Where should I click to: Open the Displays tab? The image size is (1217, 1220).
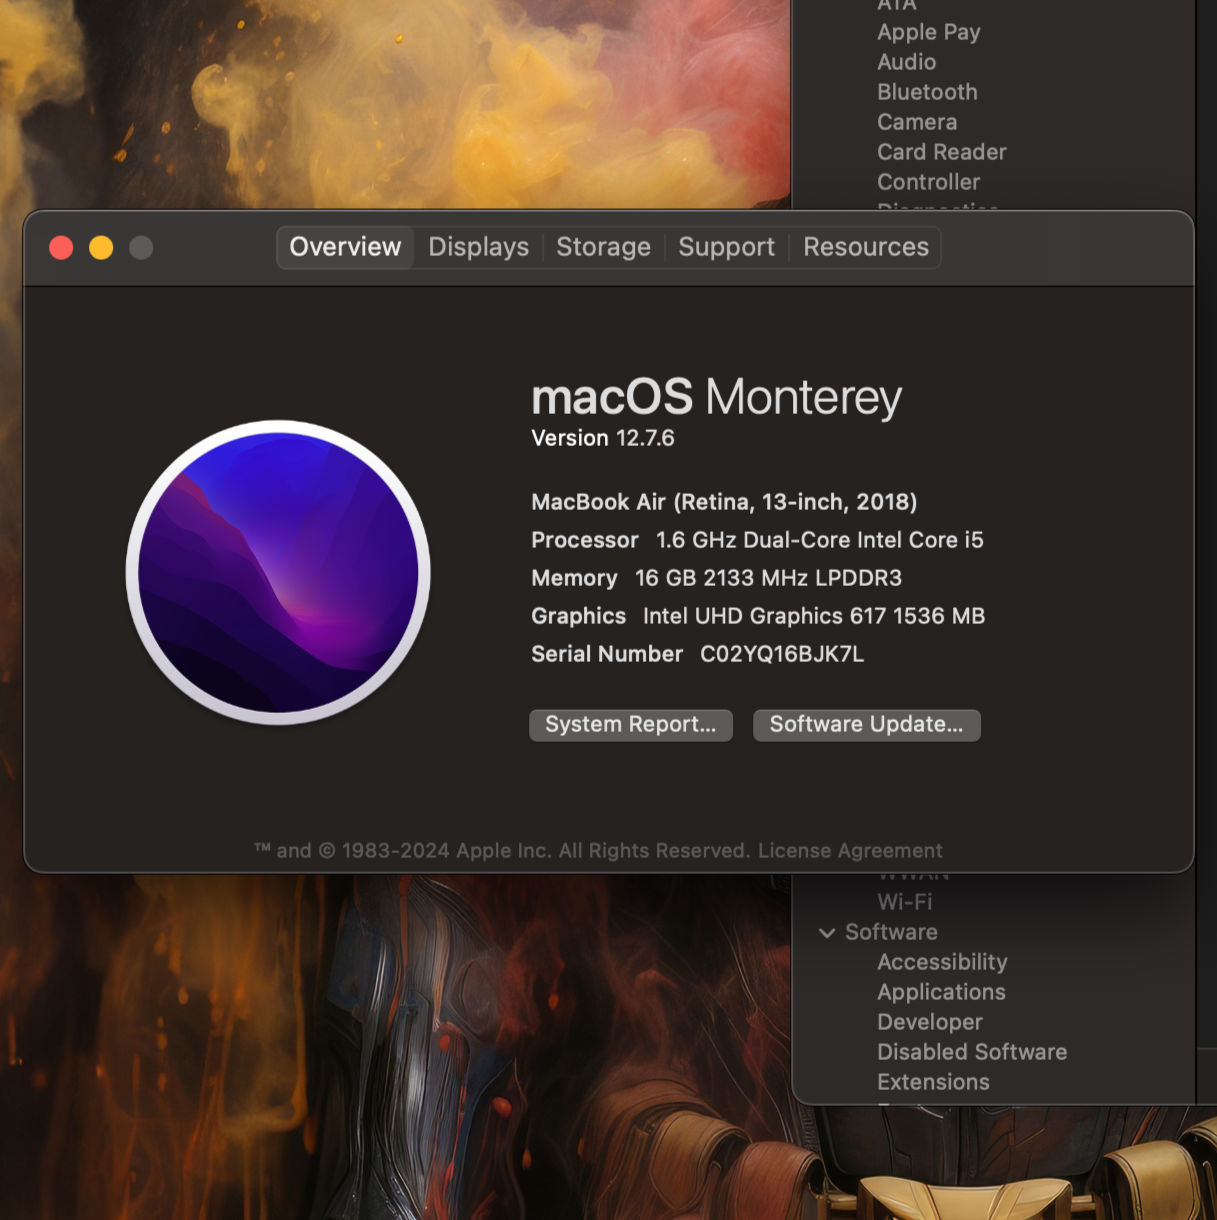478,247
